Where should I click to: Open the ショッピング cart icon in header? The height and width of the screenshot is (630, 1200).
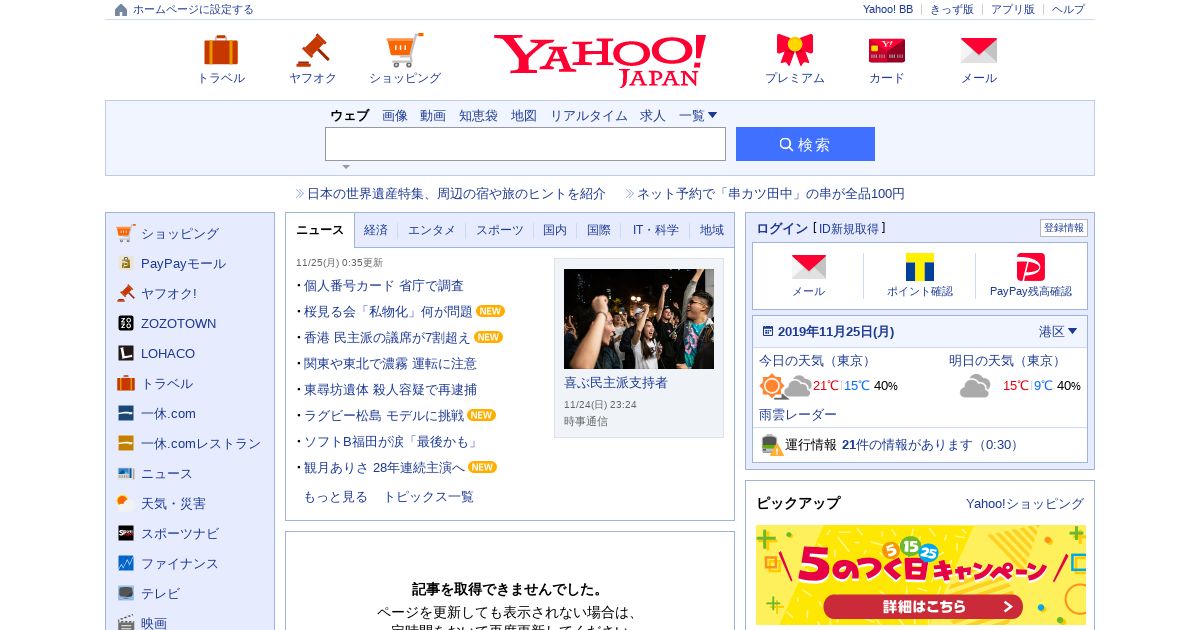(405, 50)
